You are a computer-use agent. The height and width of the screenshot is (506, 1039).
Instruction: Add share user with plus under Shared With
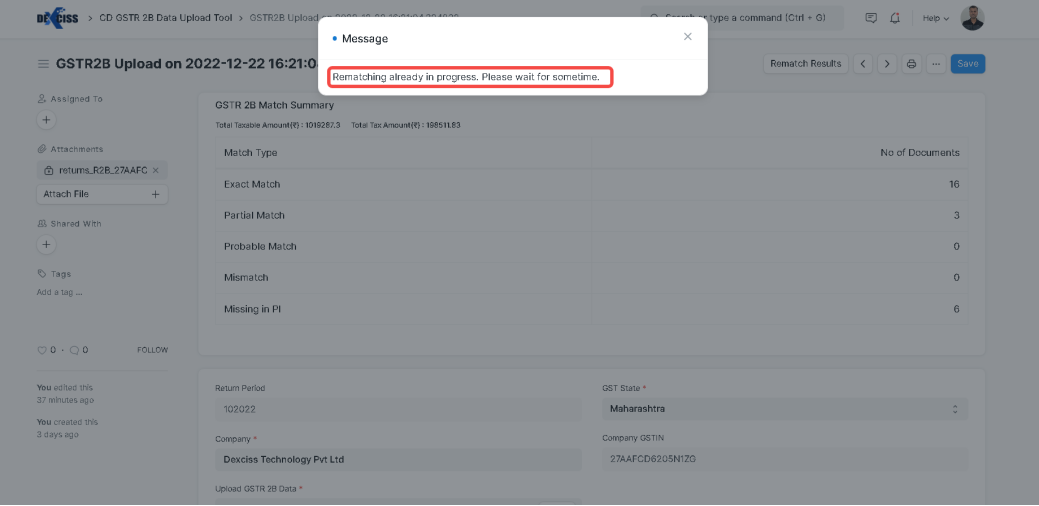45,244
